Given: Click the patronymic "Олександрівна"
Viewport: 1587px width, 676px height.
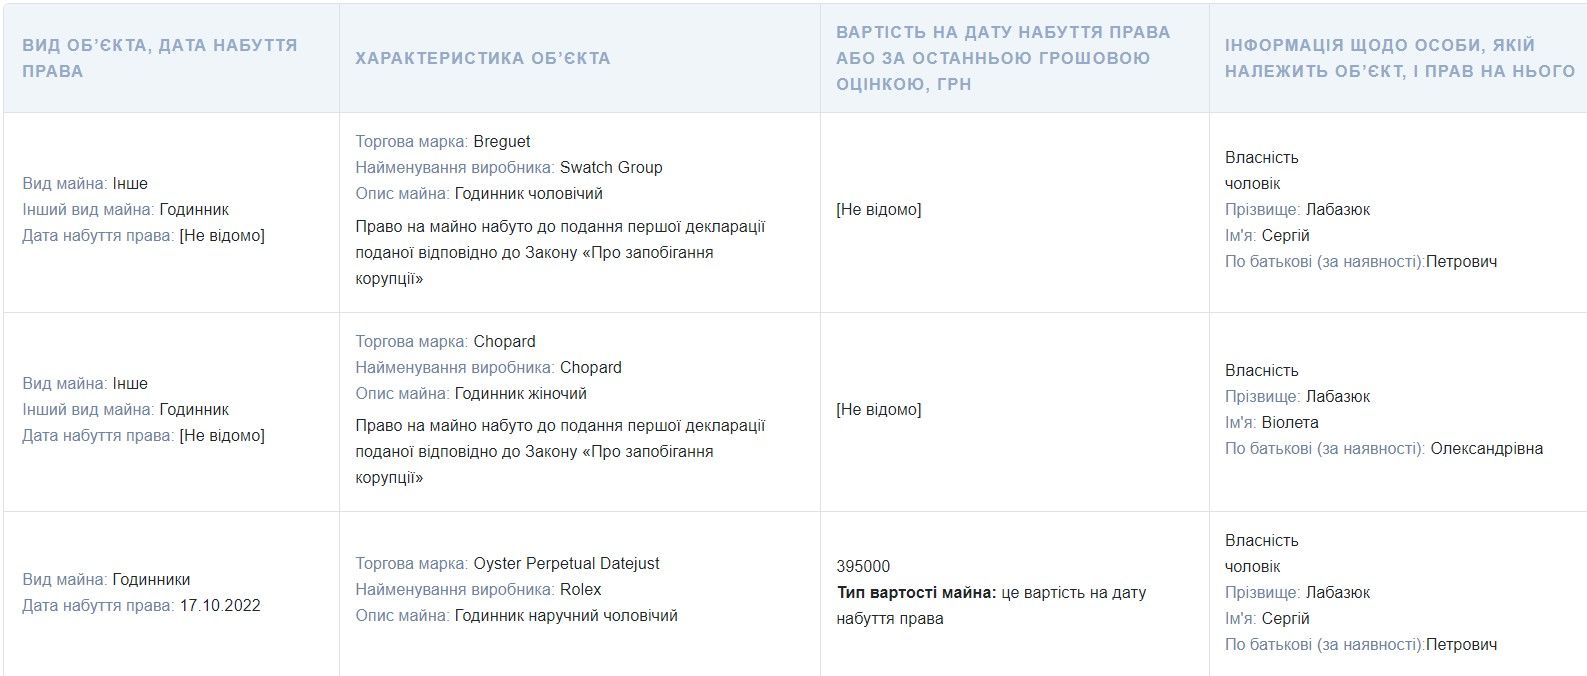Looking at the screenshot, I should pyautogui.click(x=1486, y=448).
